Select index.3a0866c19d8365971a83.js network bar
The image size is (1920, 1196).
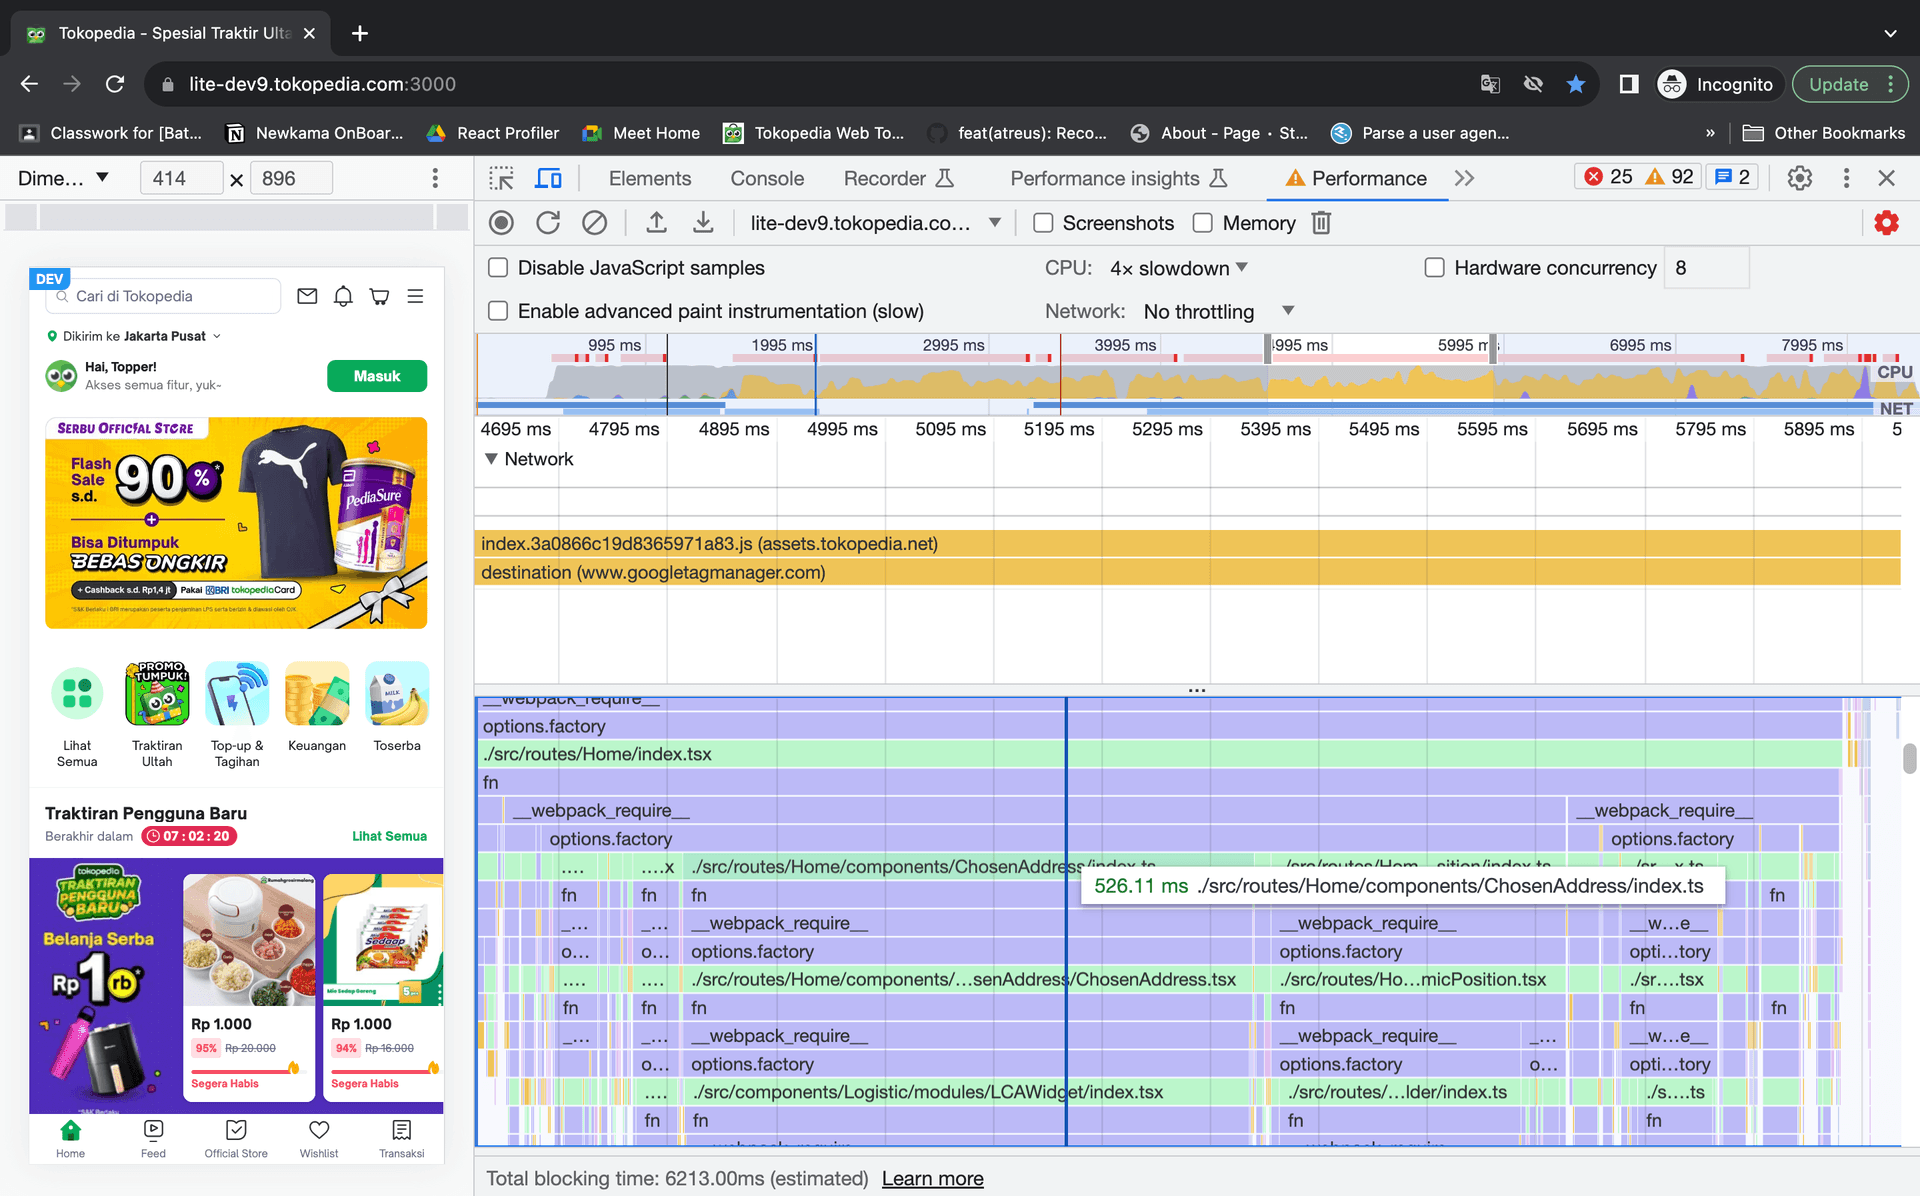(1187, 544)
